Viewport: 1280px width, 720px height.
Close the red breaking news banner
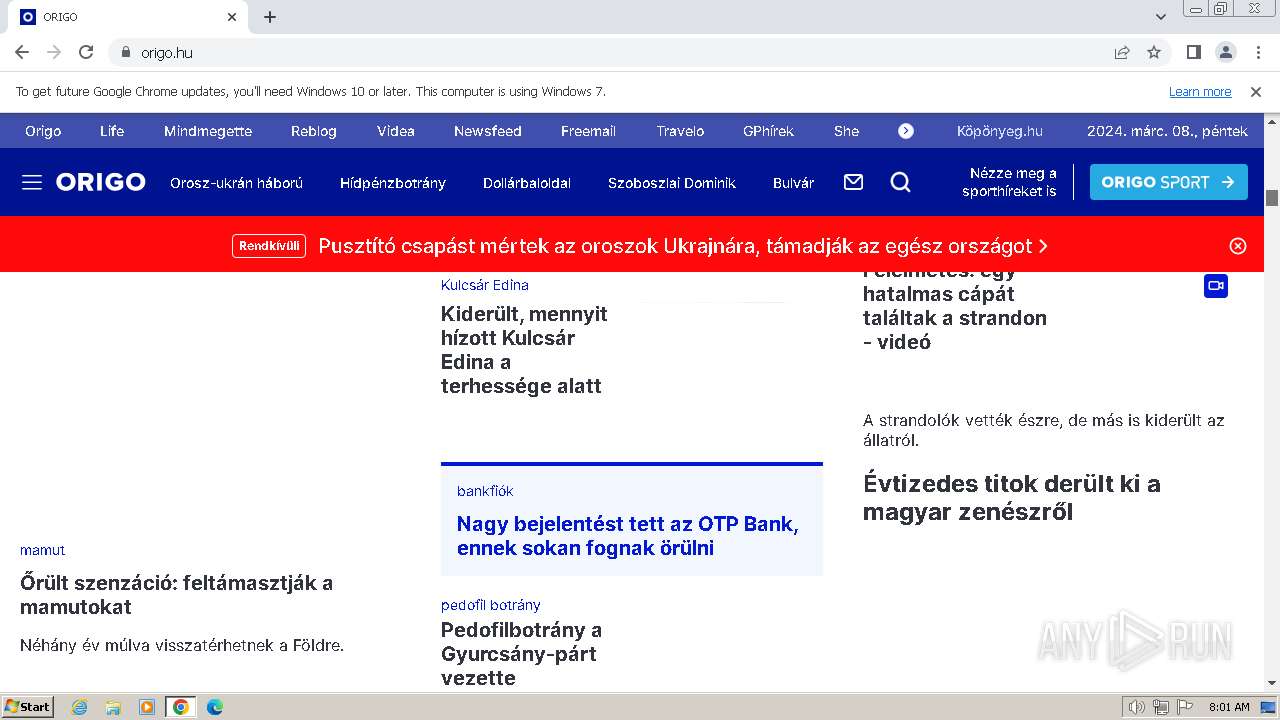1238,246
